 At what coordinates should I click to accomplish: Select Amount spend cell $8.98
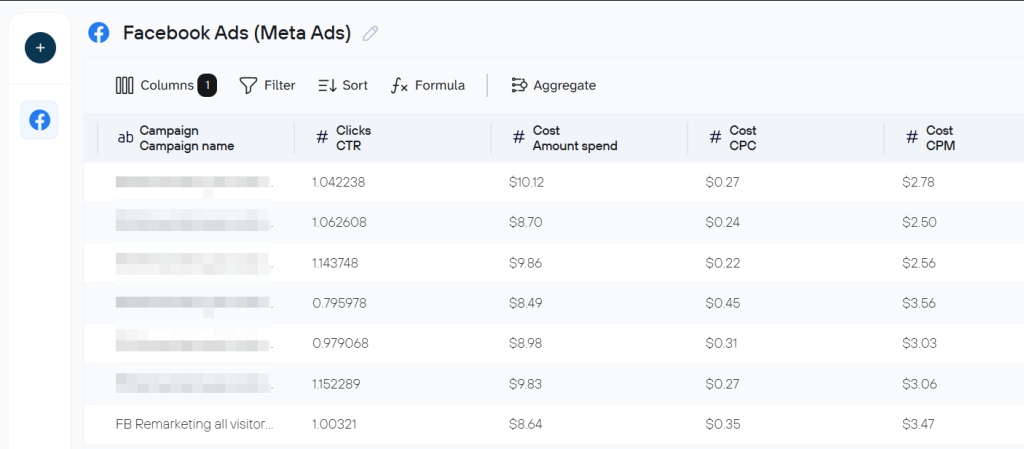point(526,343)
